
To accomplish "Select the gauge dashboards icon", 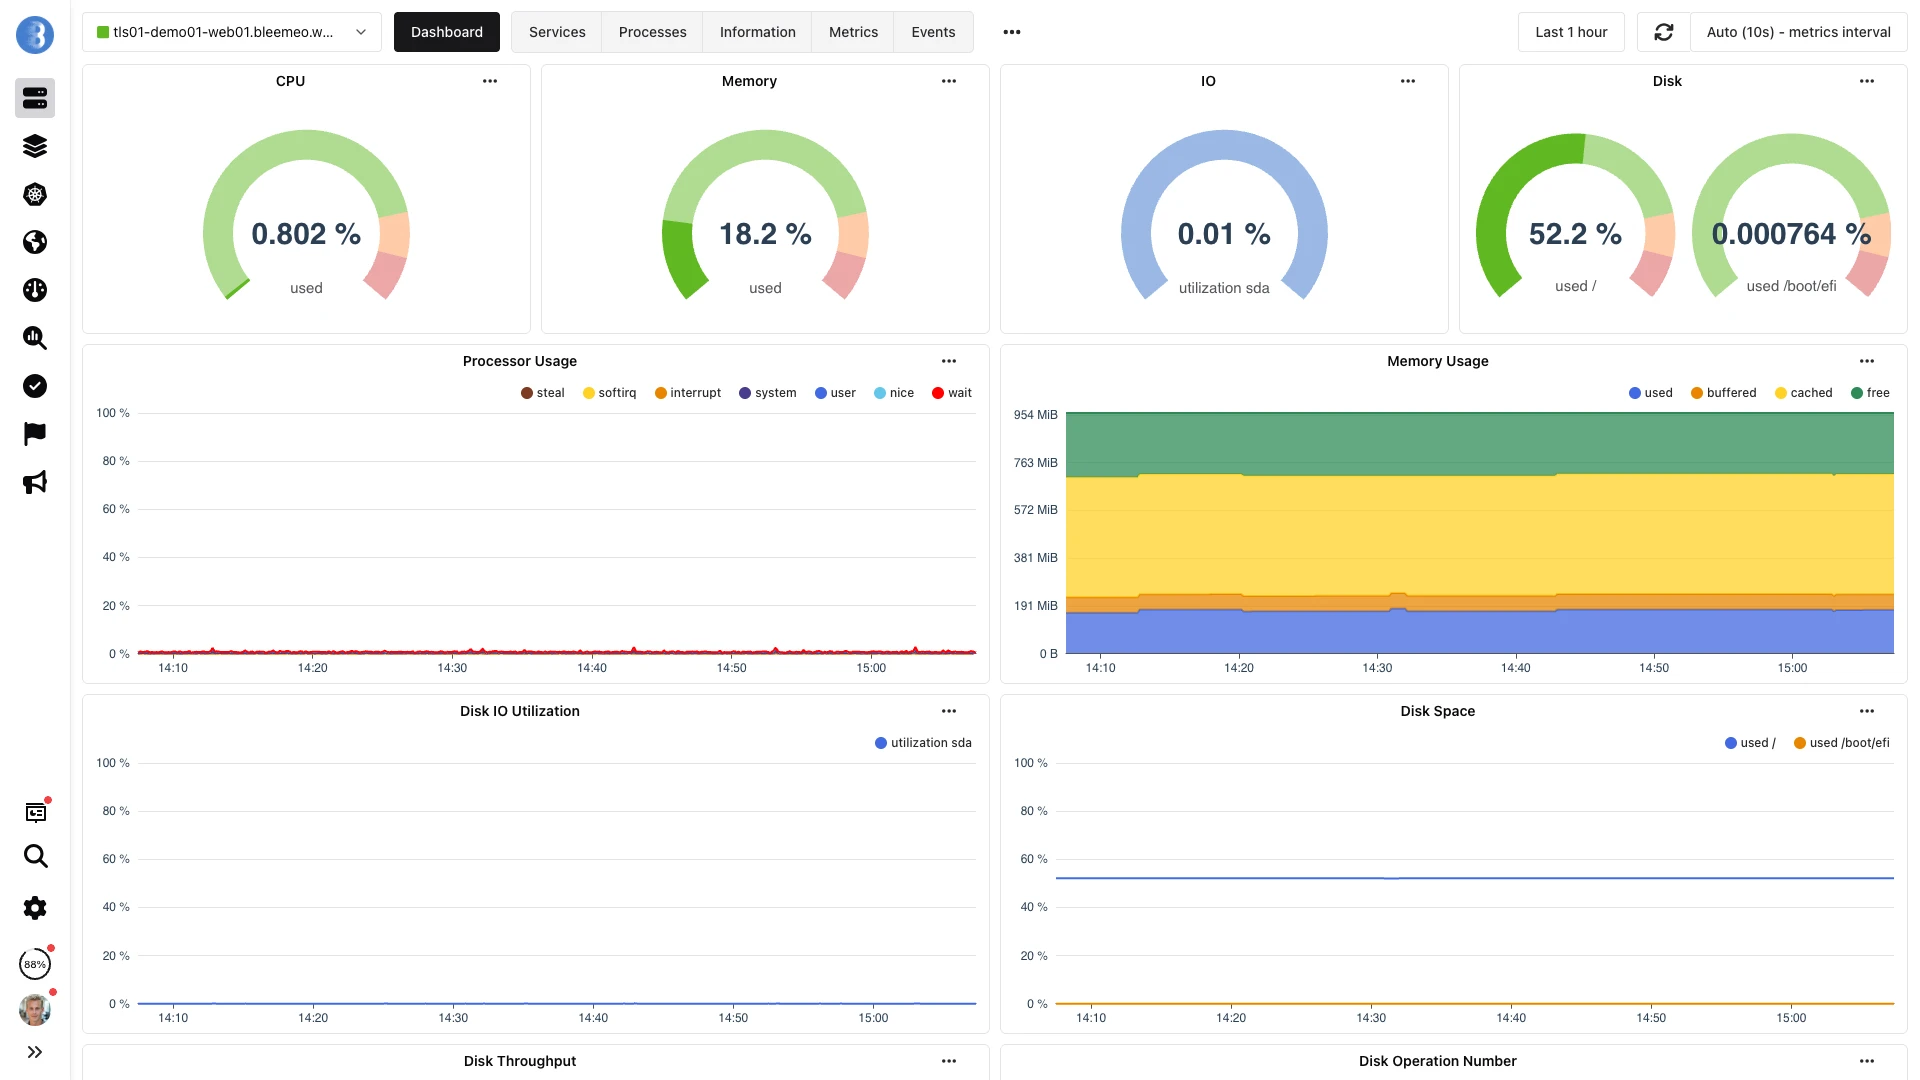I will pos(35,290).
